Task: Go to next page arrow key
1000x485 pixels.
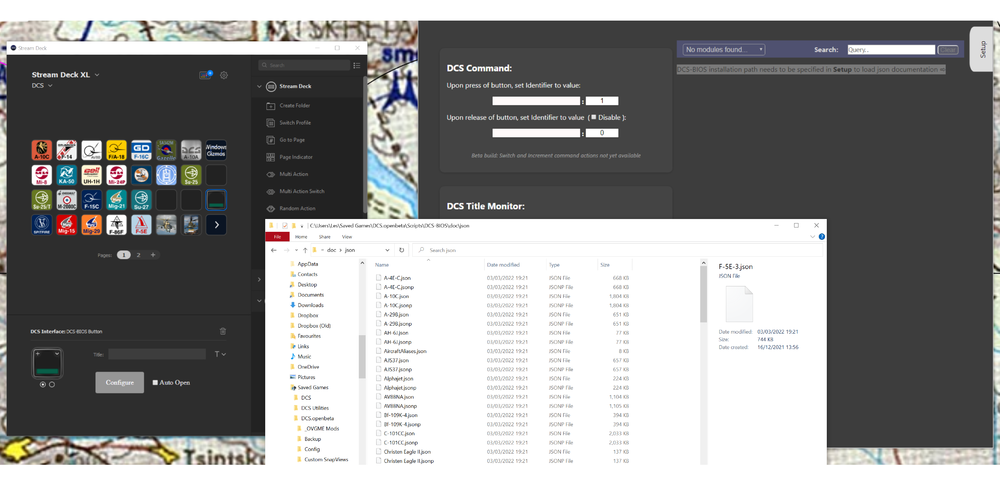Action: click(216, 225)
